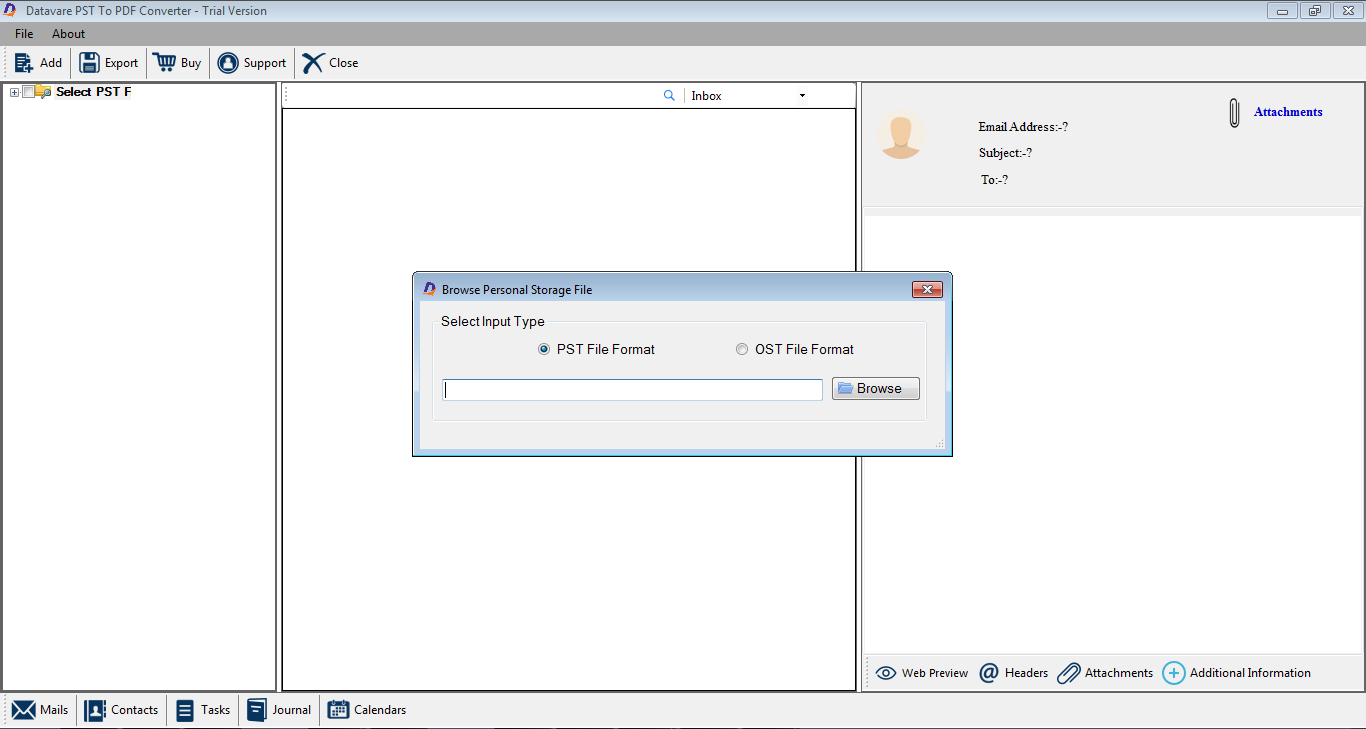This screenshot has height=729, width=1366.
Task: Show Mails view
Action: [41, 710]
